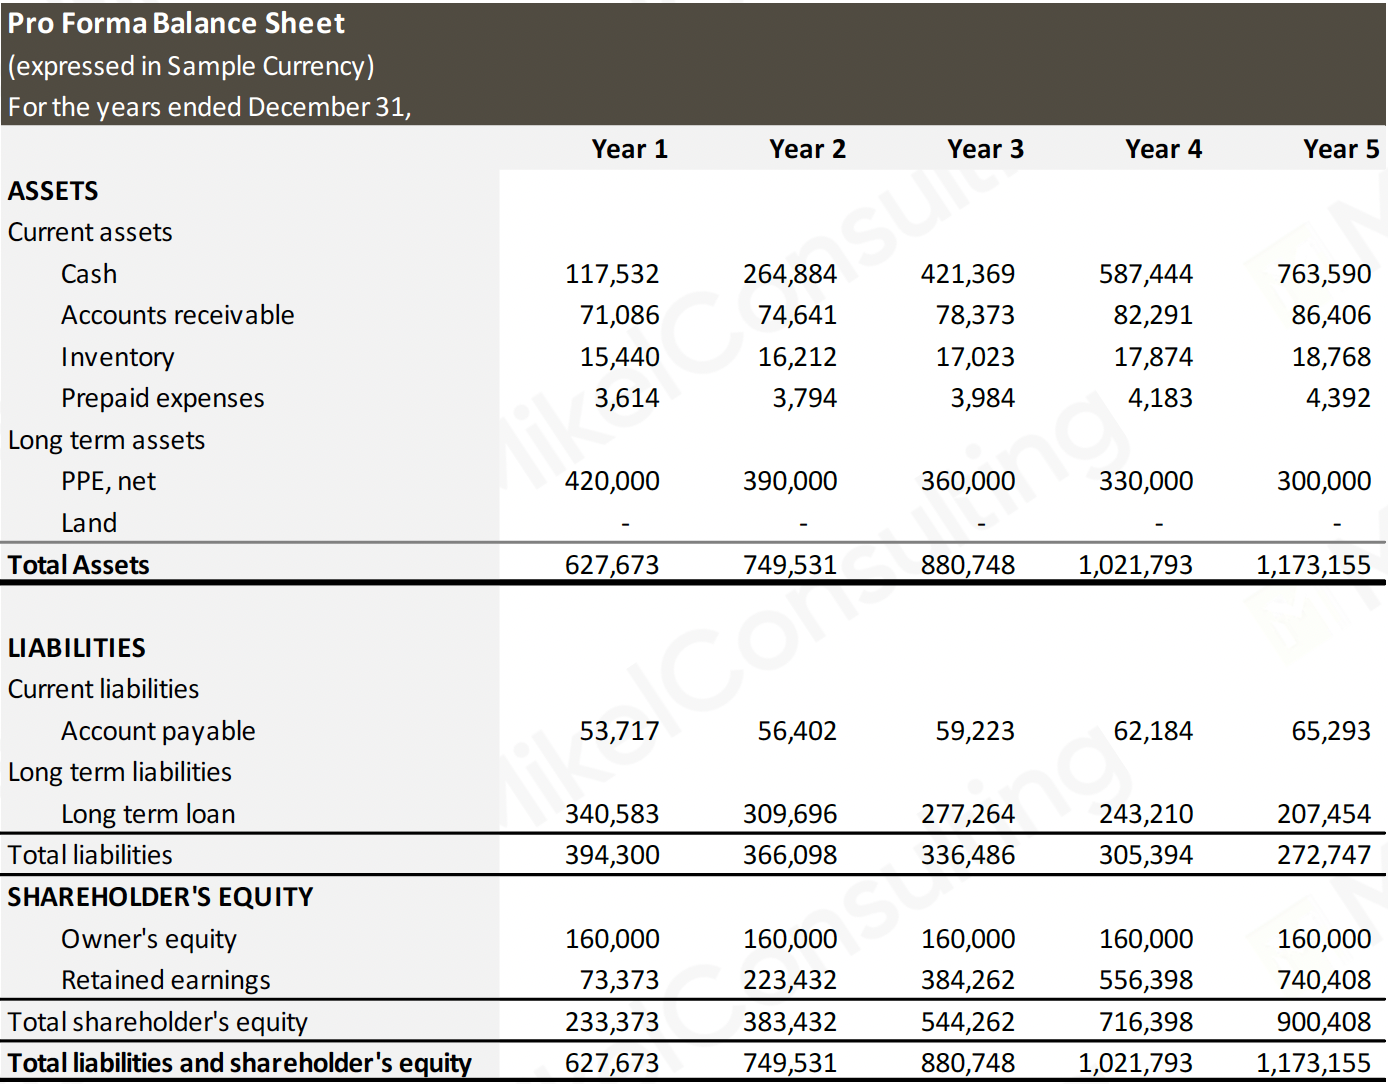This screenshot has height=1084, width=1388.
Task: Select Total liabilities value 272,747
Action: (x=1324, y=855)
